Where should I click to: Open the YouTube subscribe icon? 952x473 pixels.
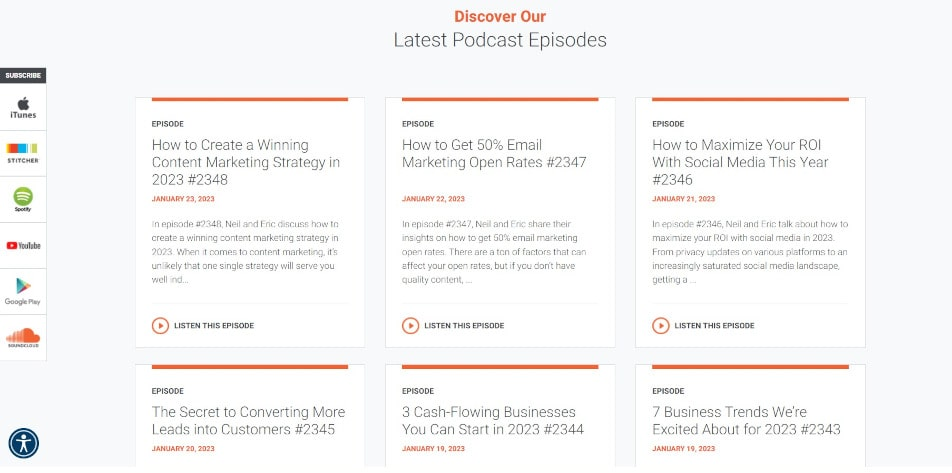[x=23, y=245]
